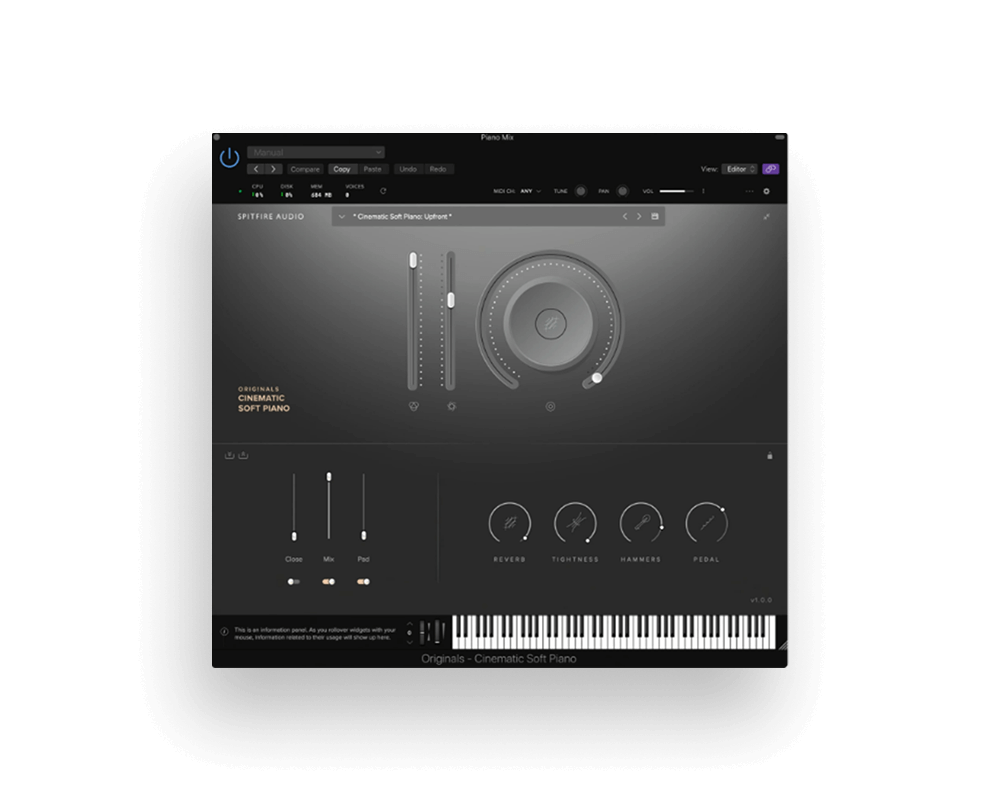Open the MIDI channel ANY dropdown
This screenshot has height=800, width=1000.
pos(531,191)
